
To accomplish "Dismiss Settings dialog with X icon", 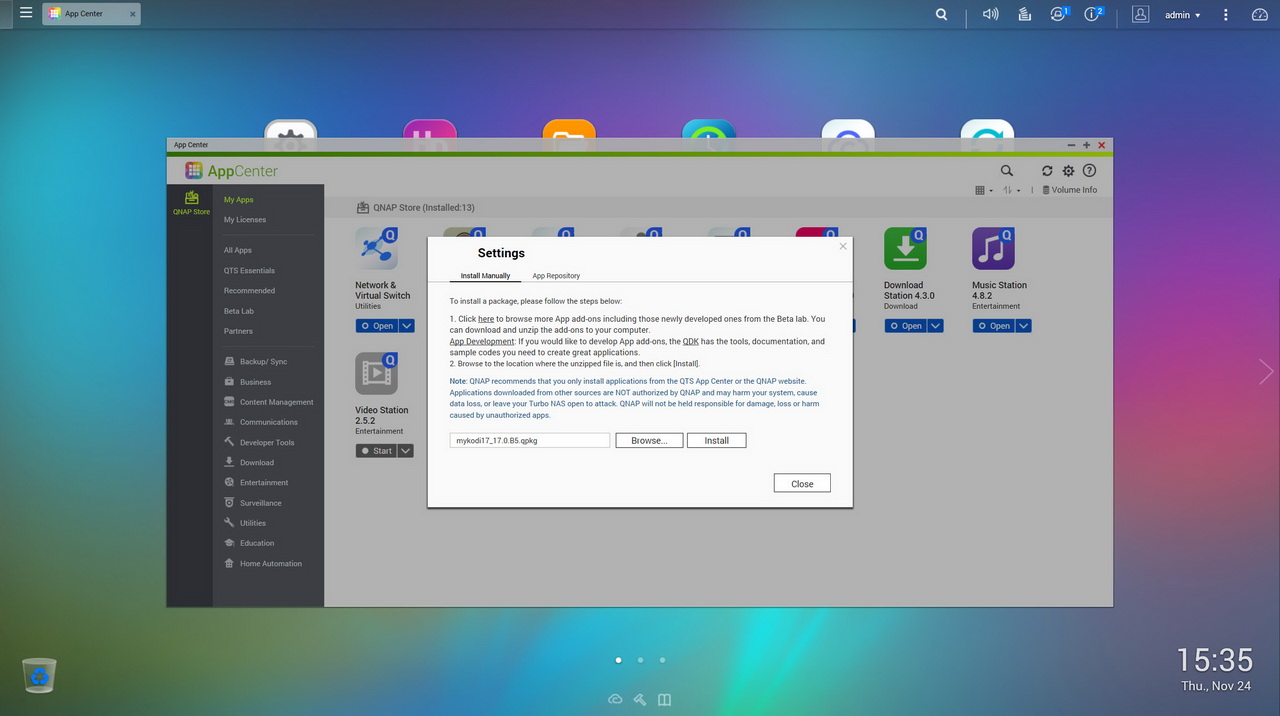I will [843, 246].
